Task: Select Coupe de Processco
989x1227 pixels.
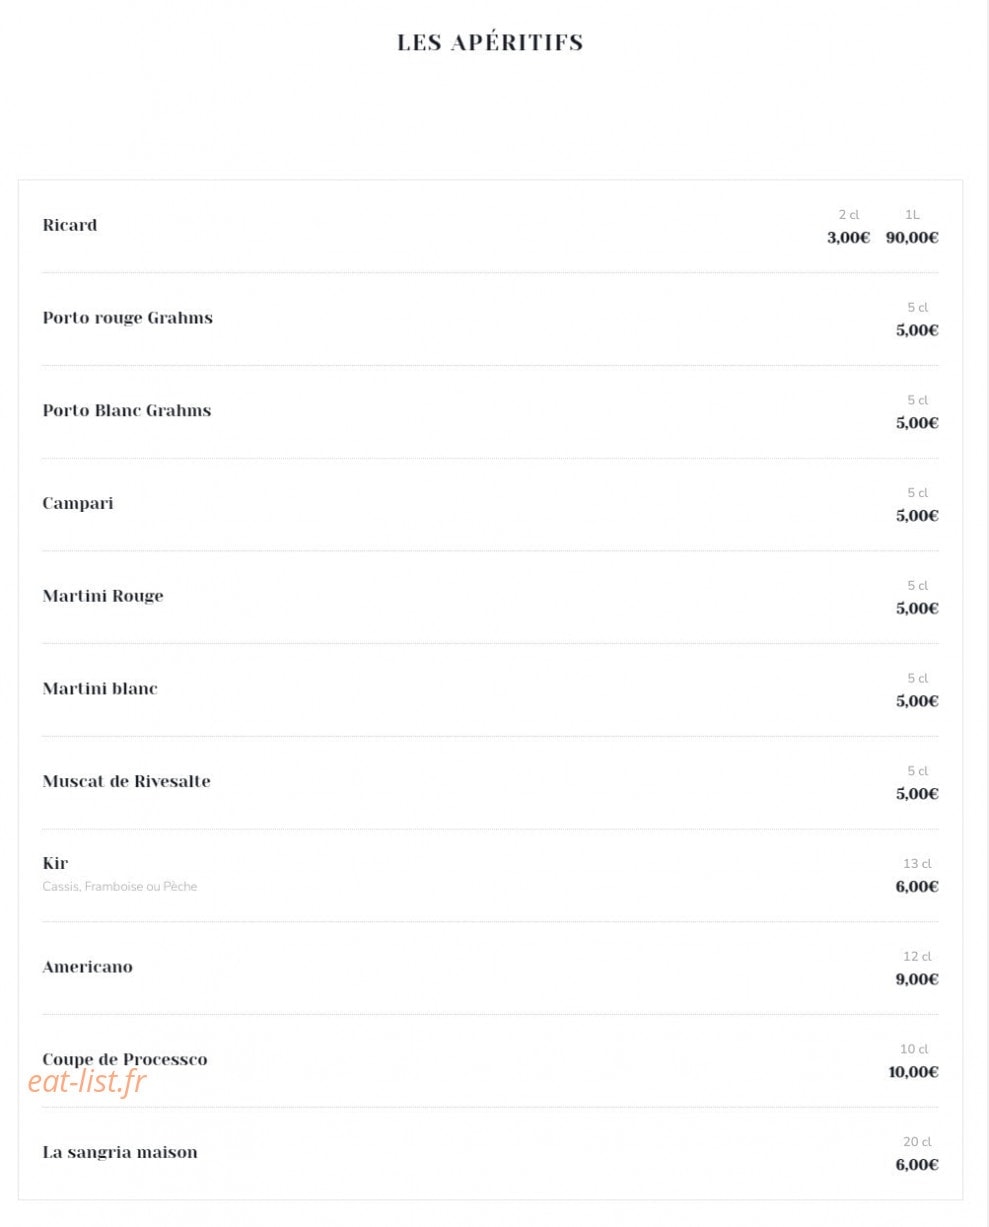Action: 125,1060
